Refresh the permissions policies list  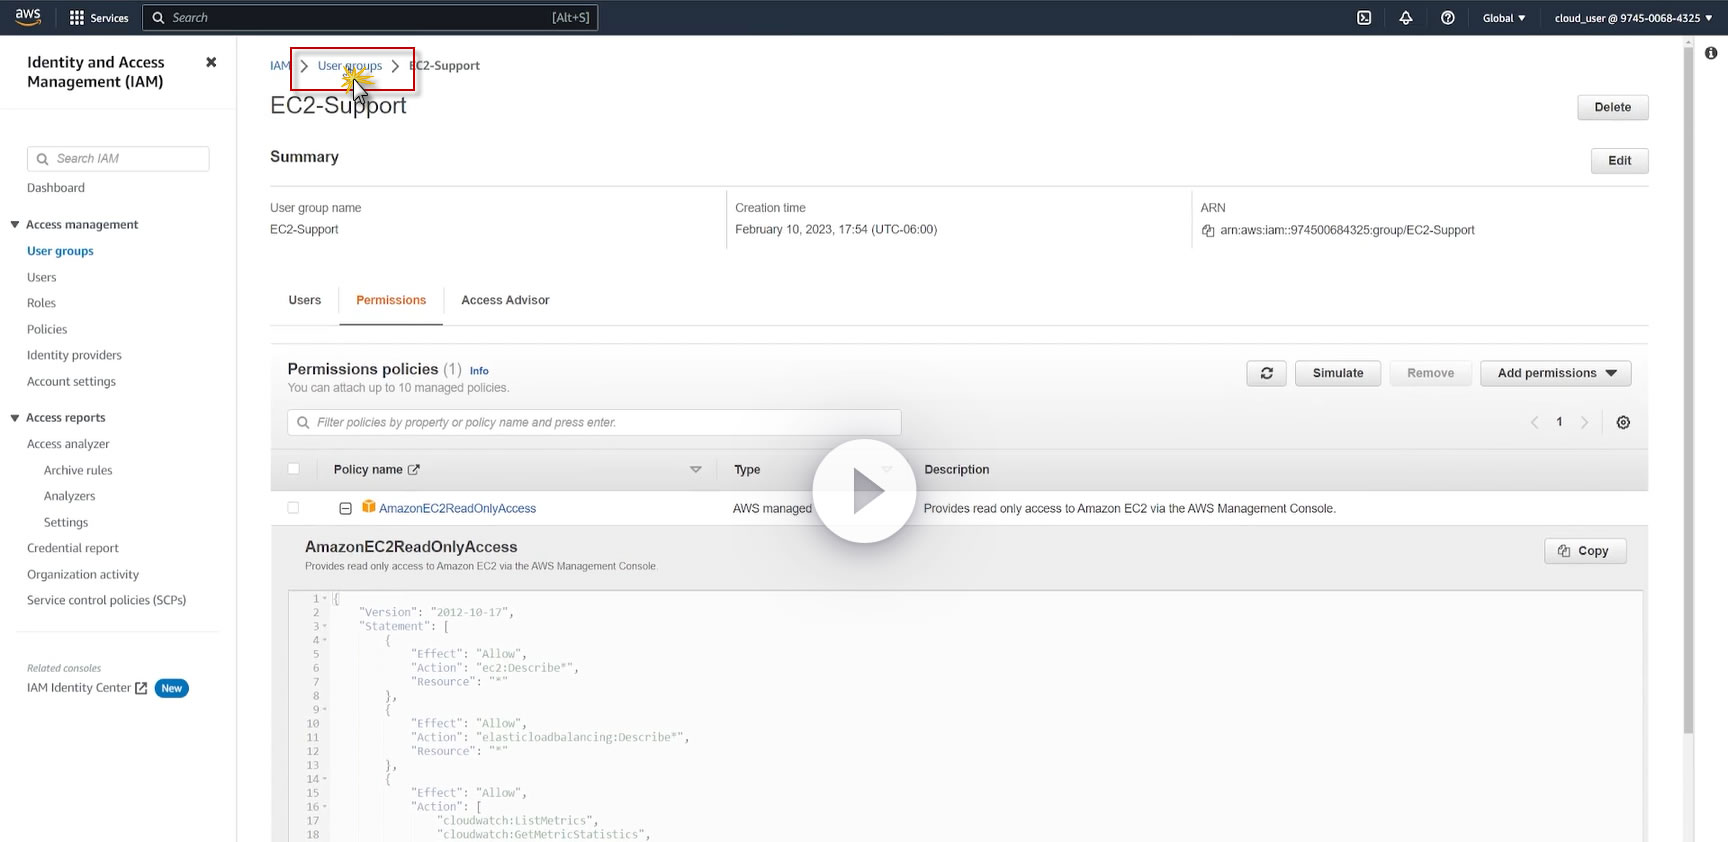(1267, 373)
